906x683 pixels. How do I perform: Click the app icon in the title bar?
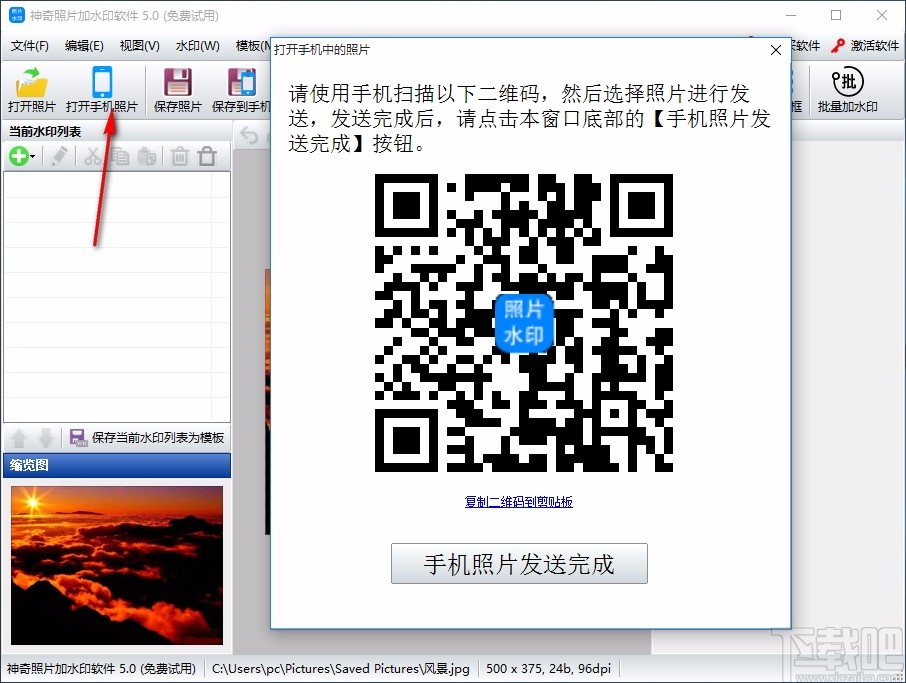(x=17, y=15)
